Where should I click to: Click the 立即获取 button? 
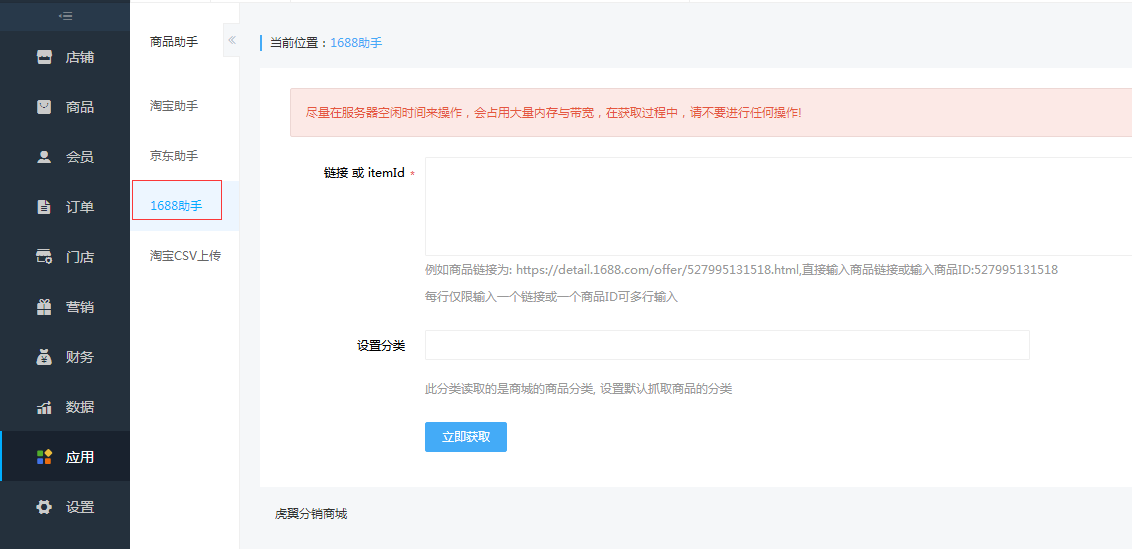point(466,437)
